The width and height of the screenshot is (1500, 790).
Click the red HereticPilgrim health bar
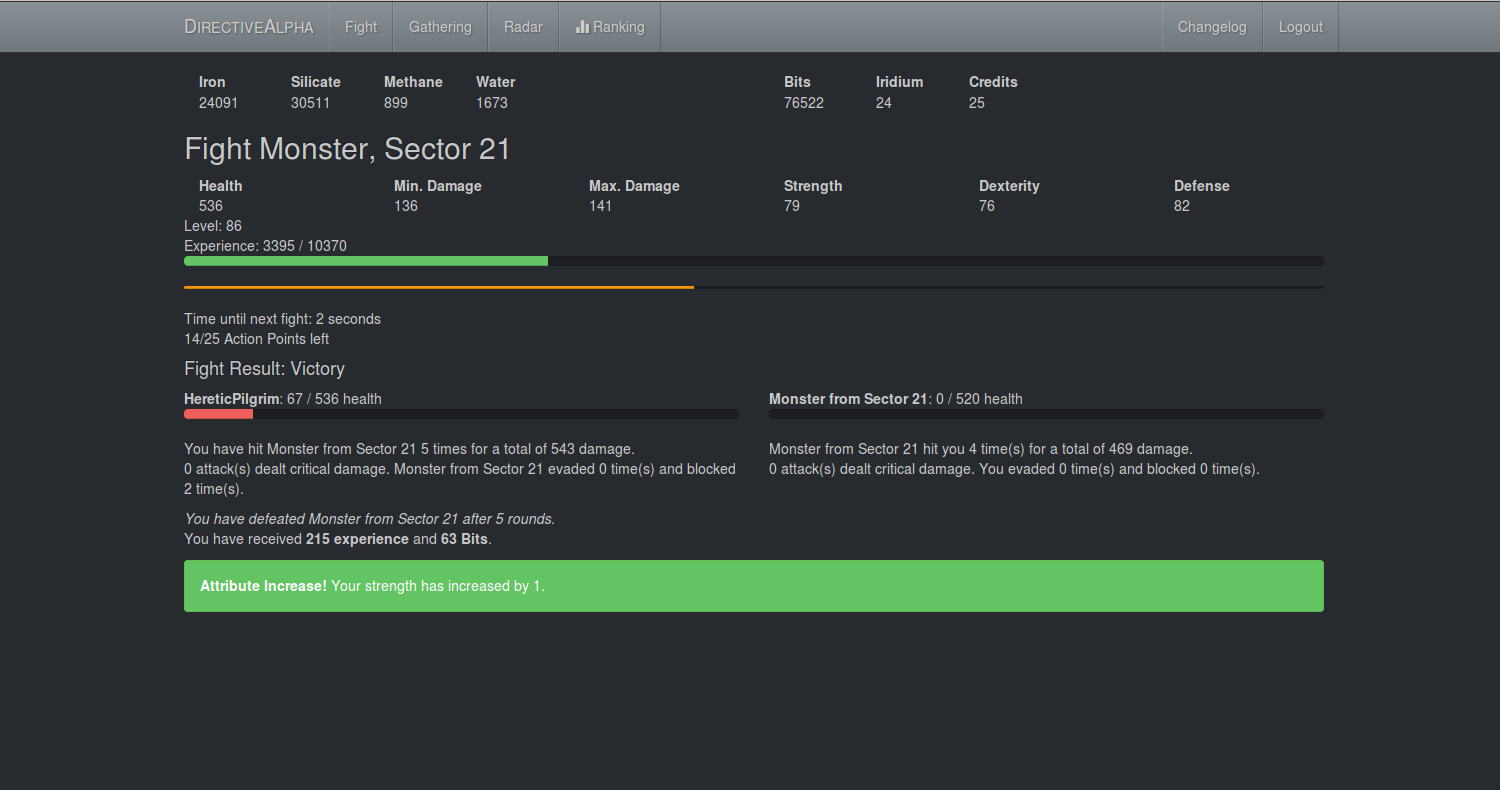(x=218, y=414)
